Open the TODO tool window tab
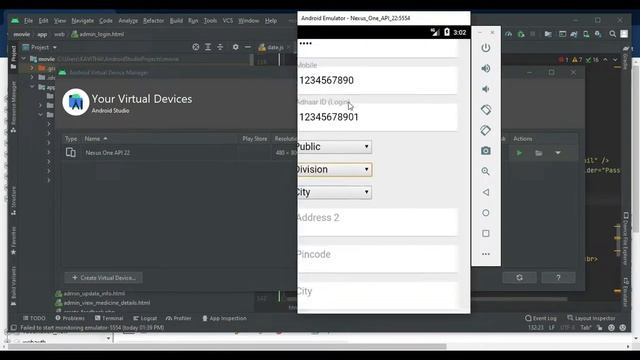Screen dimensions: 640x360 coord(34,318)
